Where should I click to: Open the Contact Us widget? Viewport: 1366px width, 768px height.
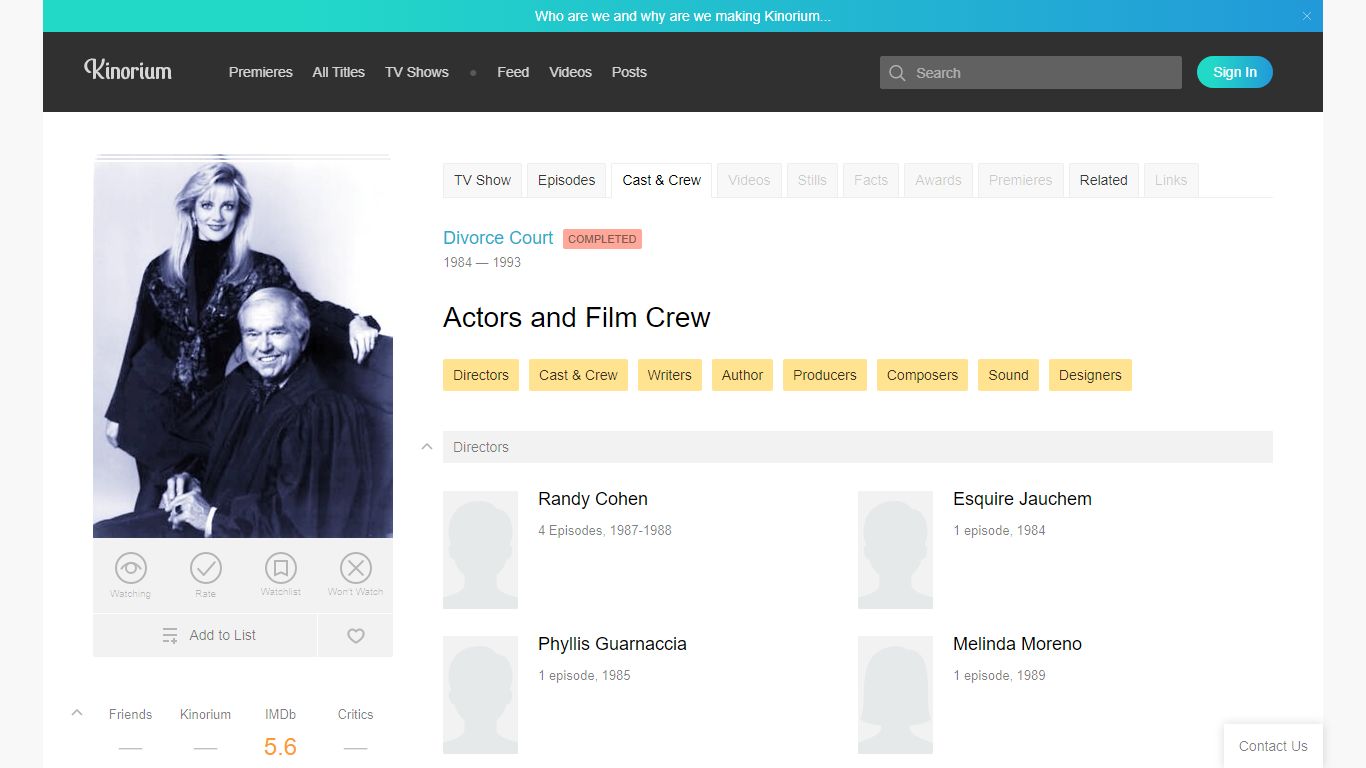[x=1273, y=746]
